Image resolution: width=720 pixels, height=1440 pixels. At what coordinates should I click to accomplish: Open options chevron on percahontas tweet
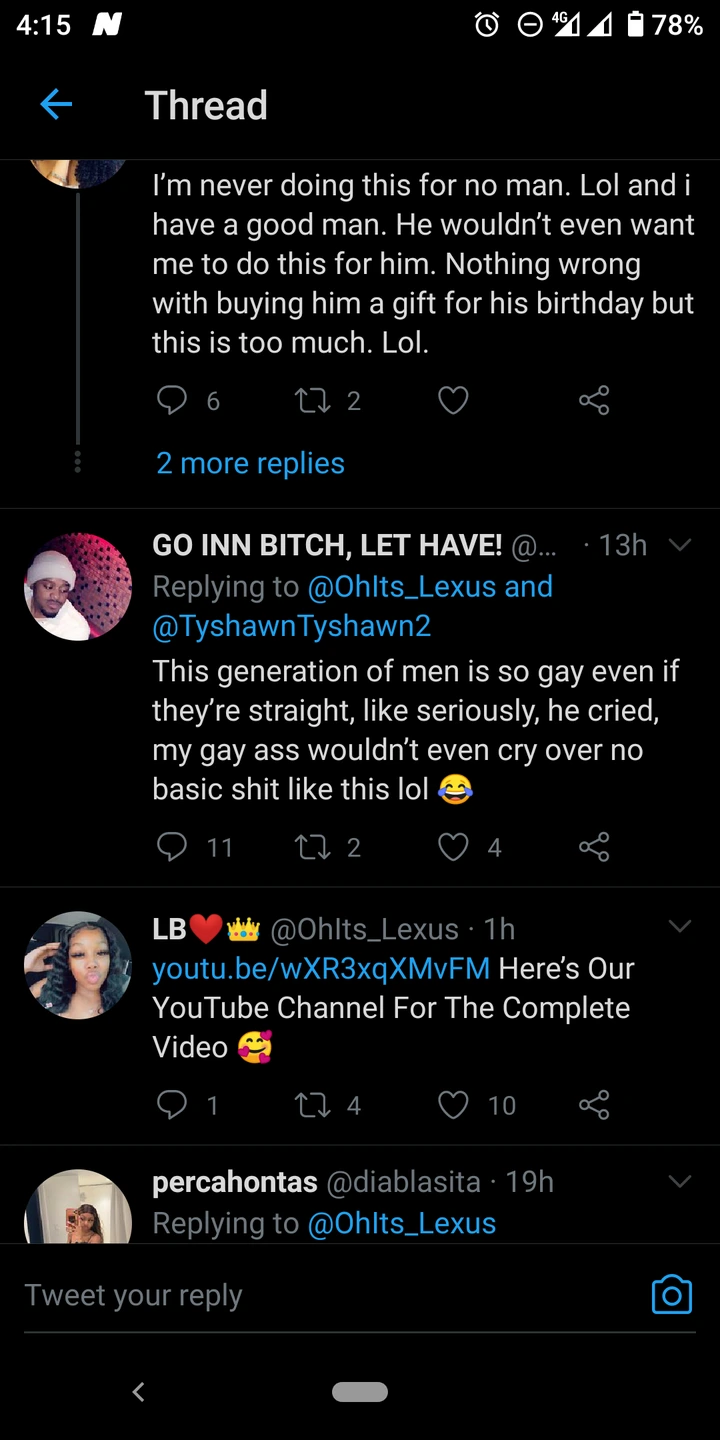(680, 1182)
